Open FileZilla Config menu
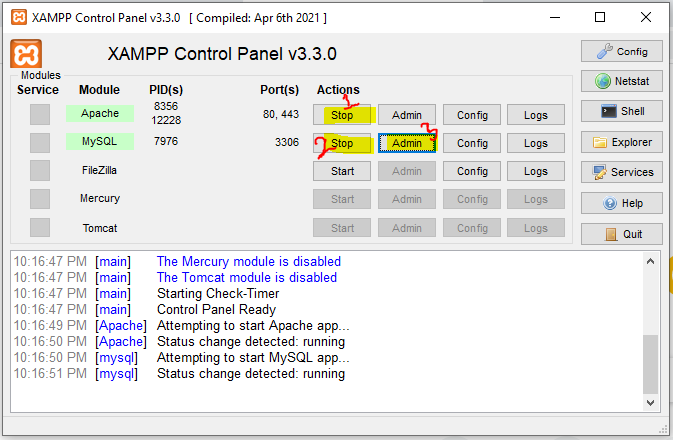The width and height of the screenshot is (673, 440). coord(472,171)
